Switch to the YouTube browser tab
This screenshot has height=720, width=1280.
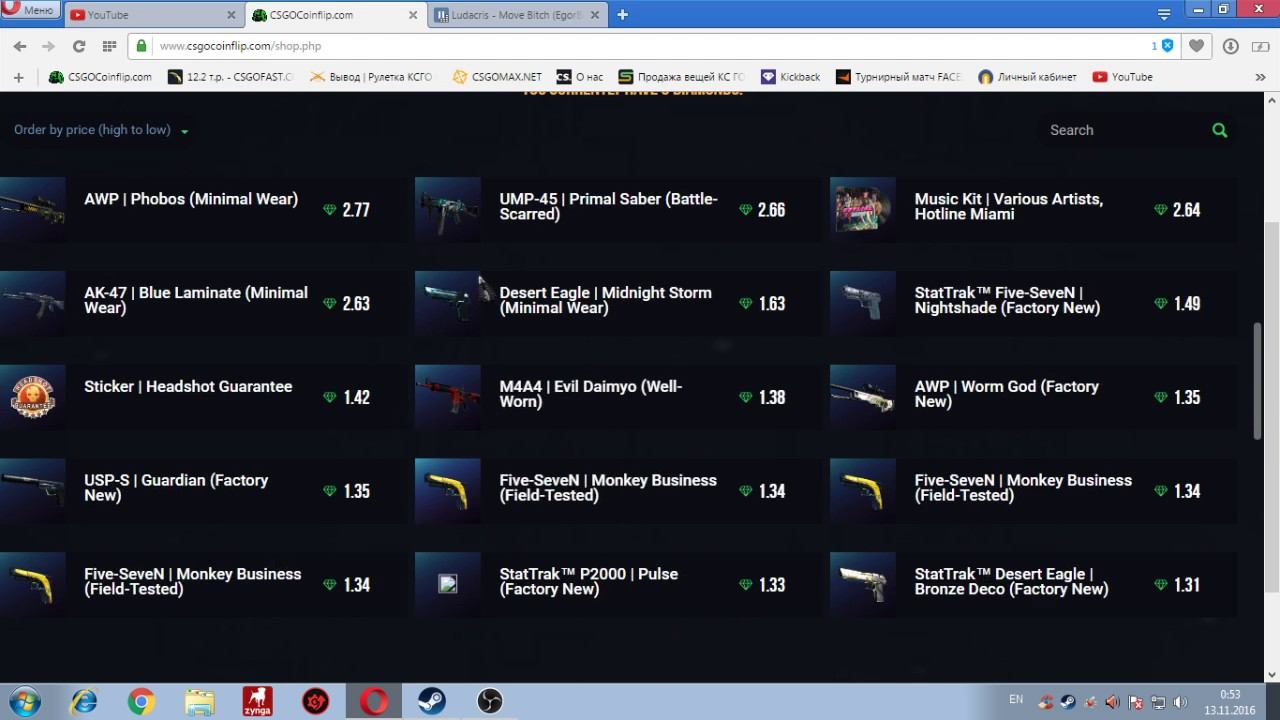coord(153,15)
